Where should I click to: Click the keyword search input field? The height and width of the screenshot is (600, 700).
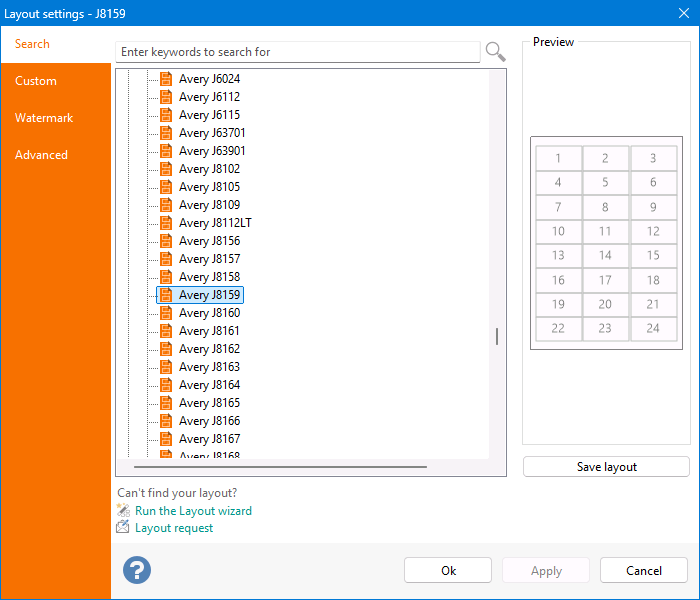click(298, 52)
